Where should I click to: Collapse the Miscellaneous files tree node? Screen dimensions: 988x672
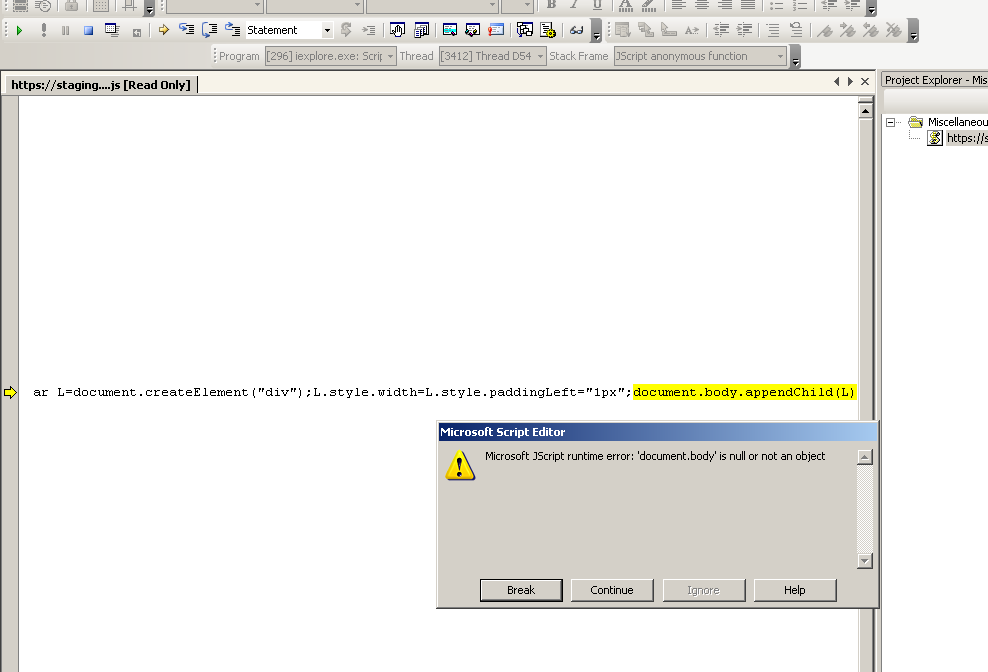(x=891, y=122)
